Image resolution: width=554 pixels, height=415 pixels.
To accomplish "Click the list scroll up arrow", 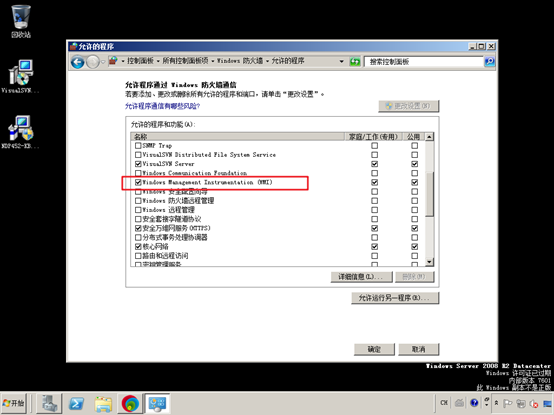I will tap(429, 137).
